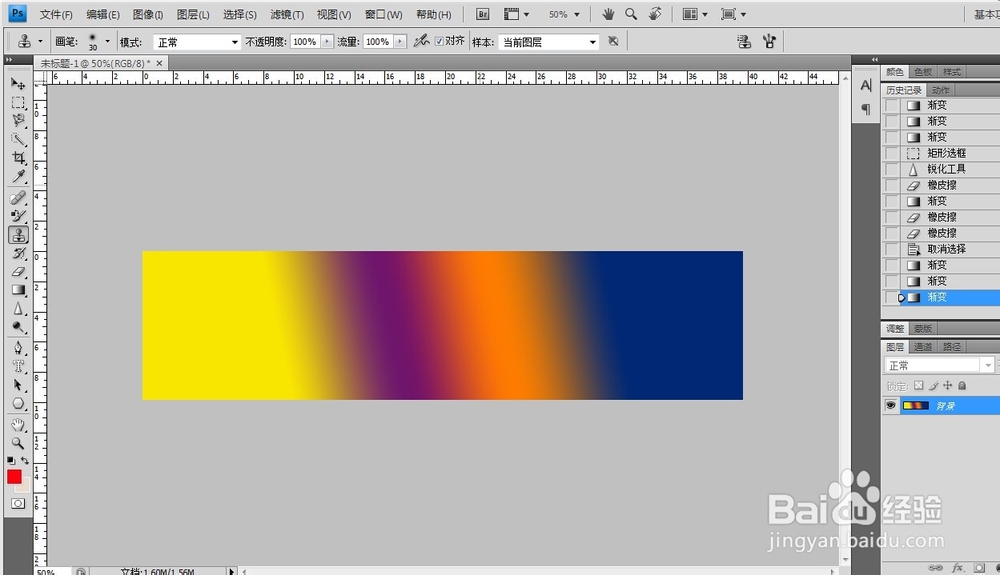Select the Dodge tool
The height and width of the screenshot is (575, 1000).
point(18,327)
